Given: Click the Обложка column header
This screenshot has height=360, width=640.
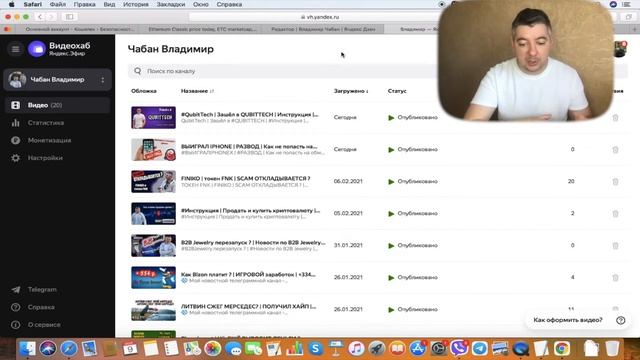Looking at the screenshot, I should [144, 91].
